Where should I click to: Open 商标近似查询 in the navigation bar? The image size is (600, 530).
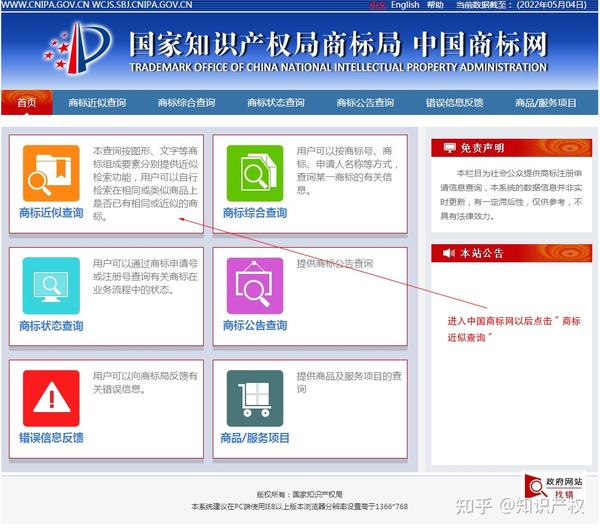[x=97, y=103]
